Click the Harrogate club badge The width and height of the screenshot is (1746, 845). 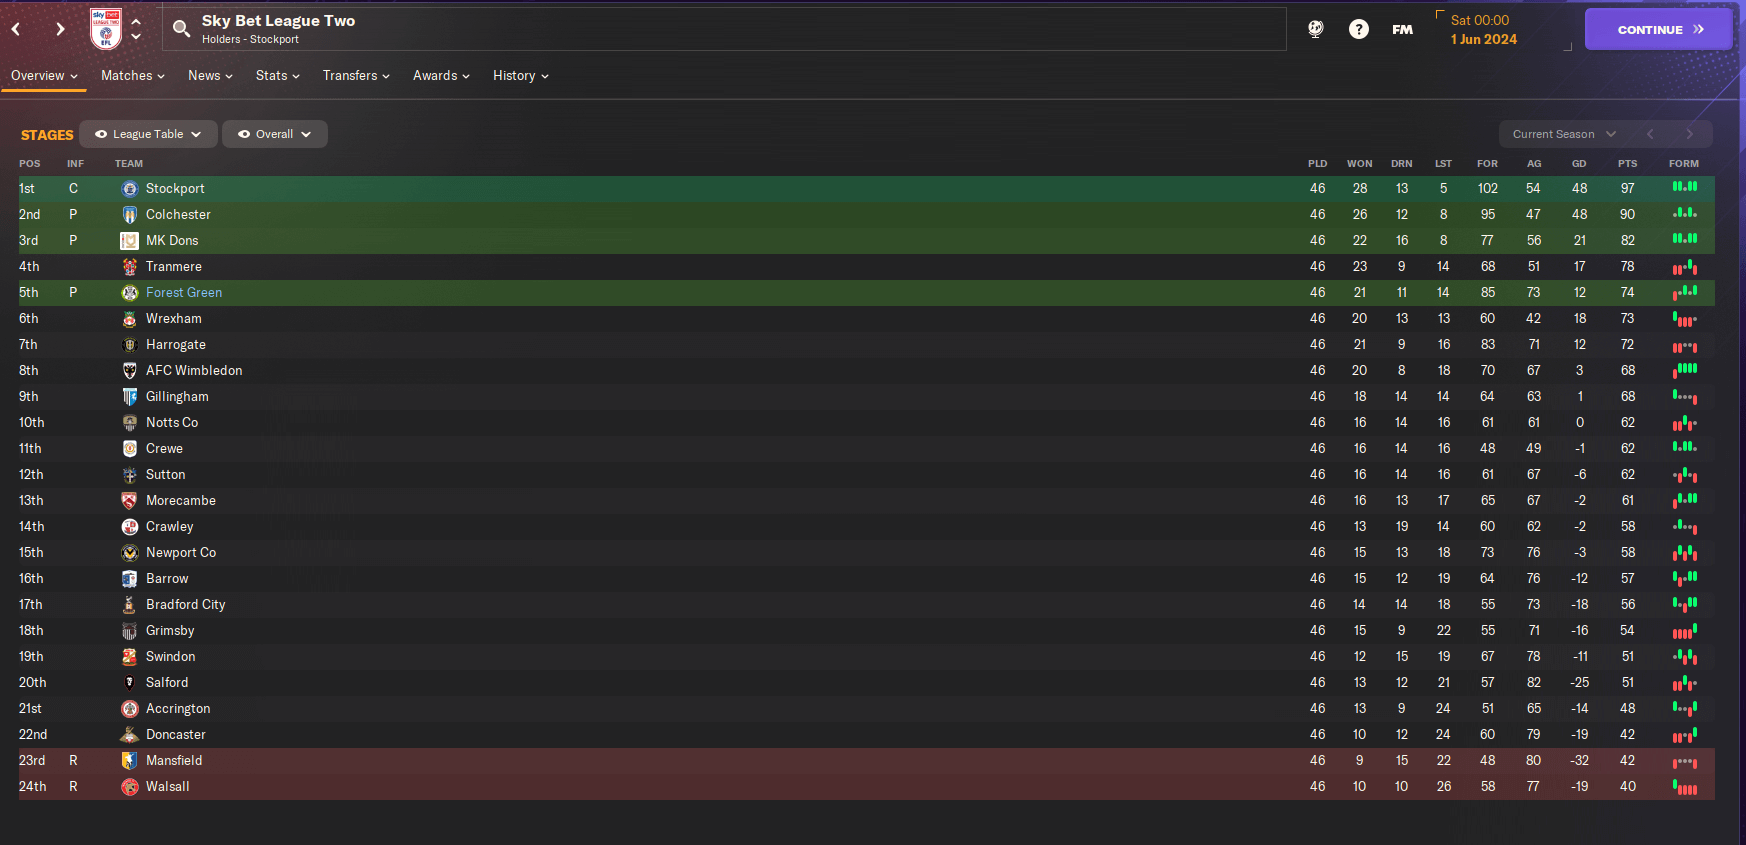pyautogui.click(x=129, y=344)
